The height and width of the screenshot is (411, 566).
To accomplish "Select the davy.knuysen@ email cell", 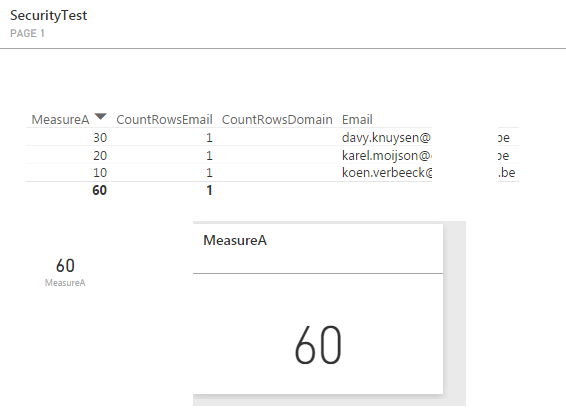I will pos(386,137).
